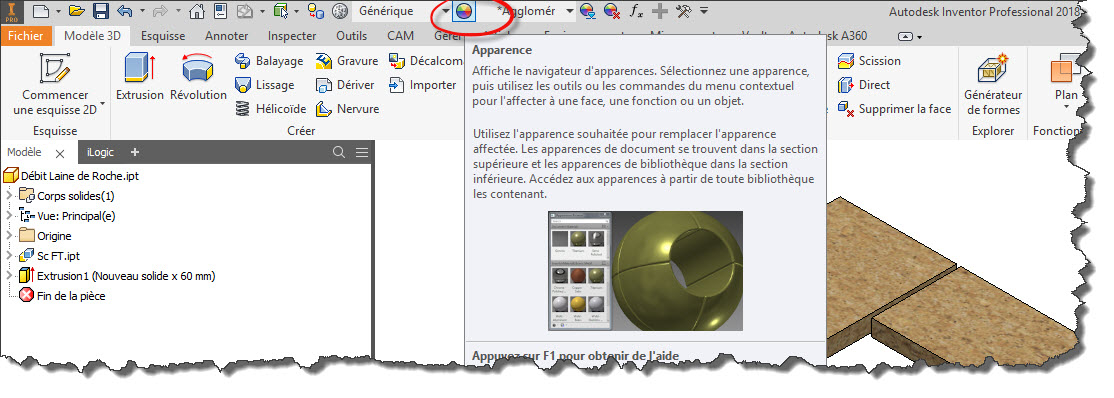Viewport: 1114px width, 398px height.
Task: Open the quick access toolbar customize arrow
Action: point(703,11)
